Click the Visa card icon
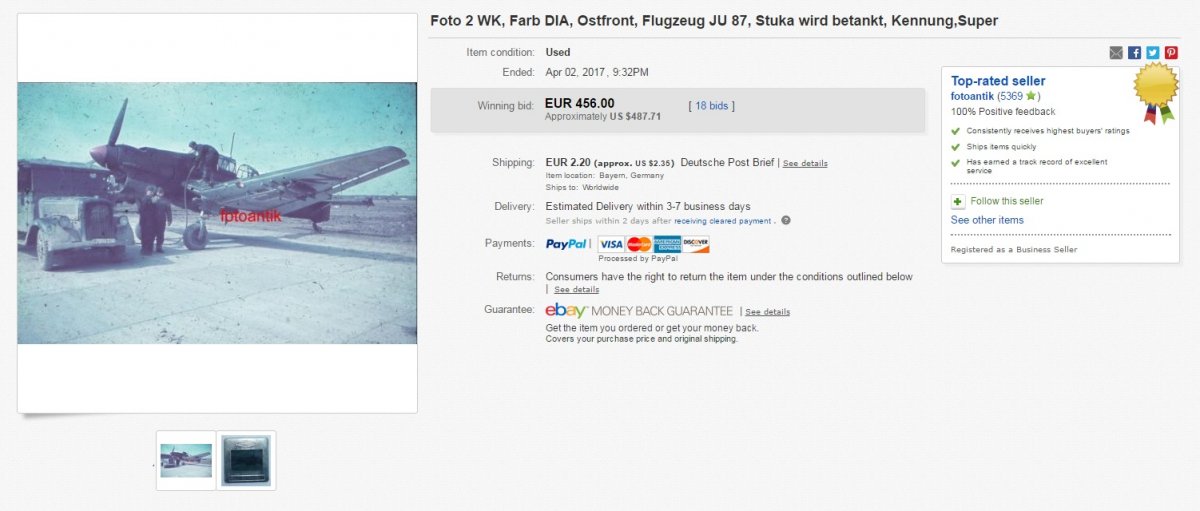The image size is (1200, 511). click(610, 243)
